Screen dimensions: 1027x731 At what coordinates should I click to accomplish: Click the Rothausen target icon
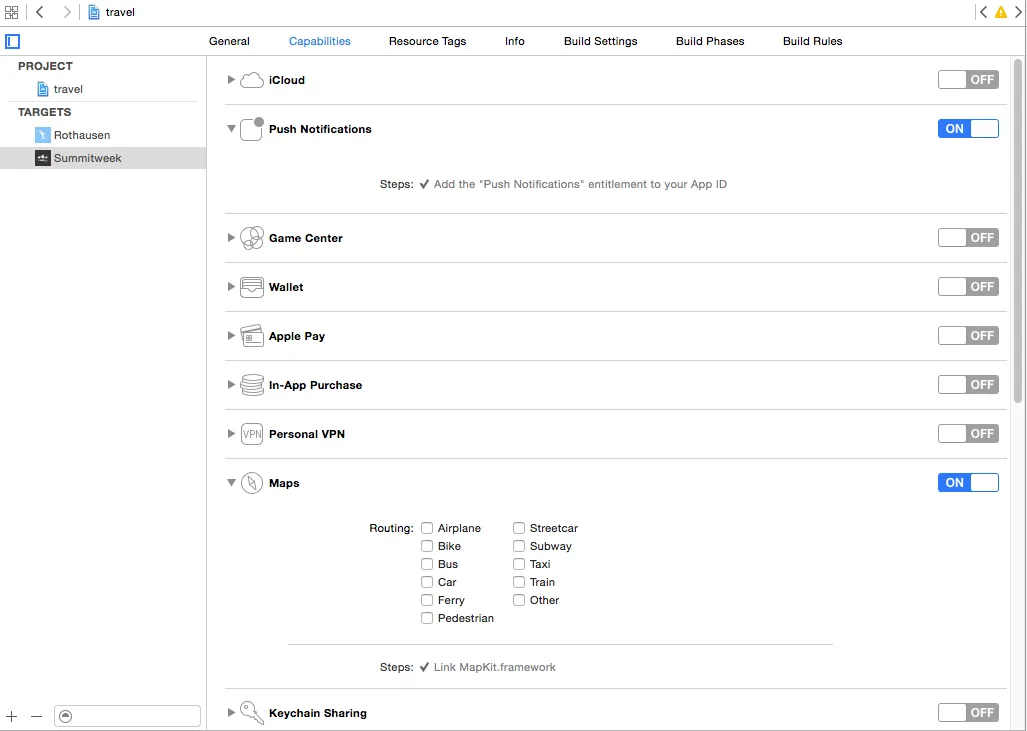(43, 135)
